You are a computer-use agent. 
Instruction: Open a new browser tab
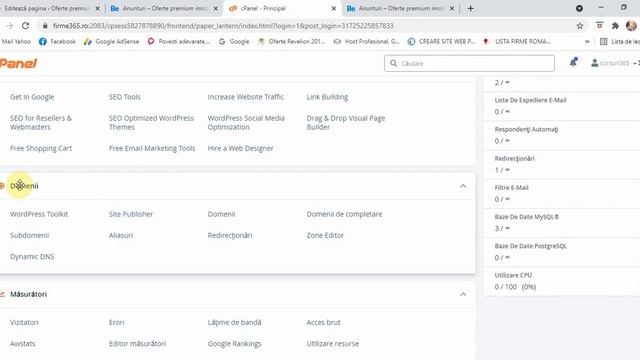pos(470,8)
